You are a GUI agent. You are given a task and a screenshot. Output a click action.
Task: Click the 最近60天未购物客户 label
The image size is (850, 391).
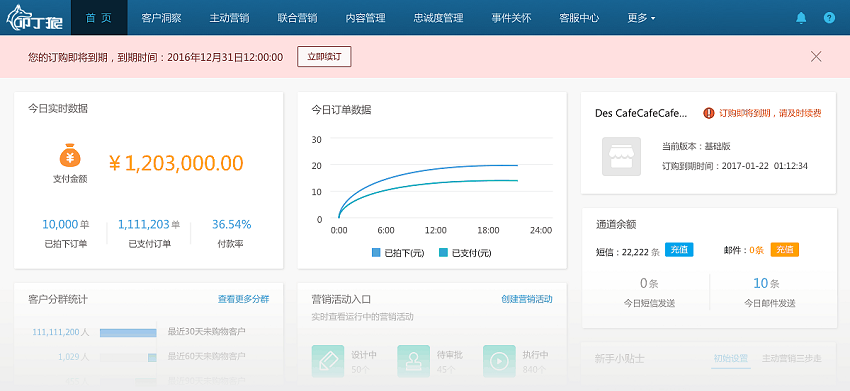(207, 356)
